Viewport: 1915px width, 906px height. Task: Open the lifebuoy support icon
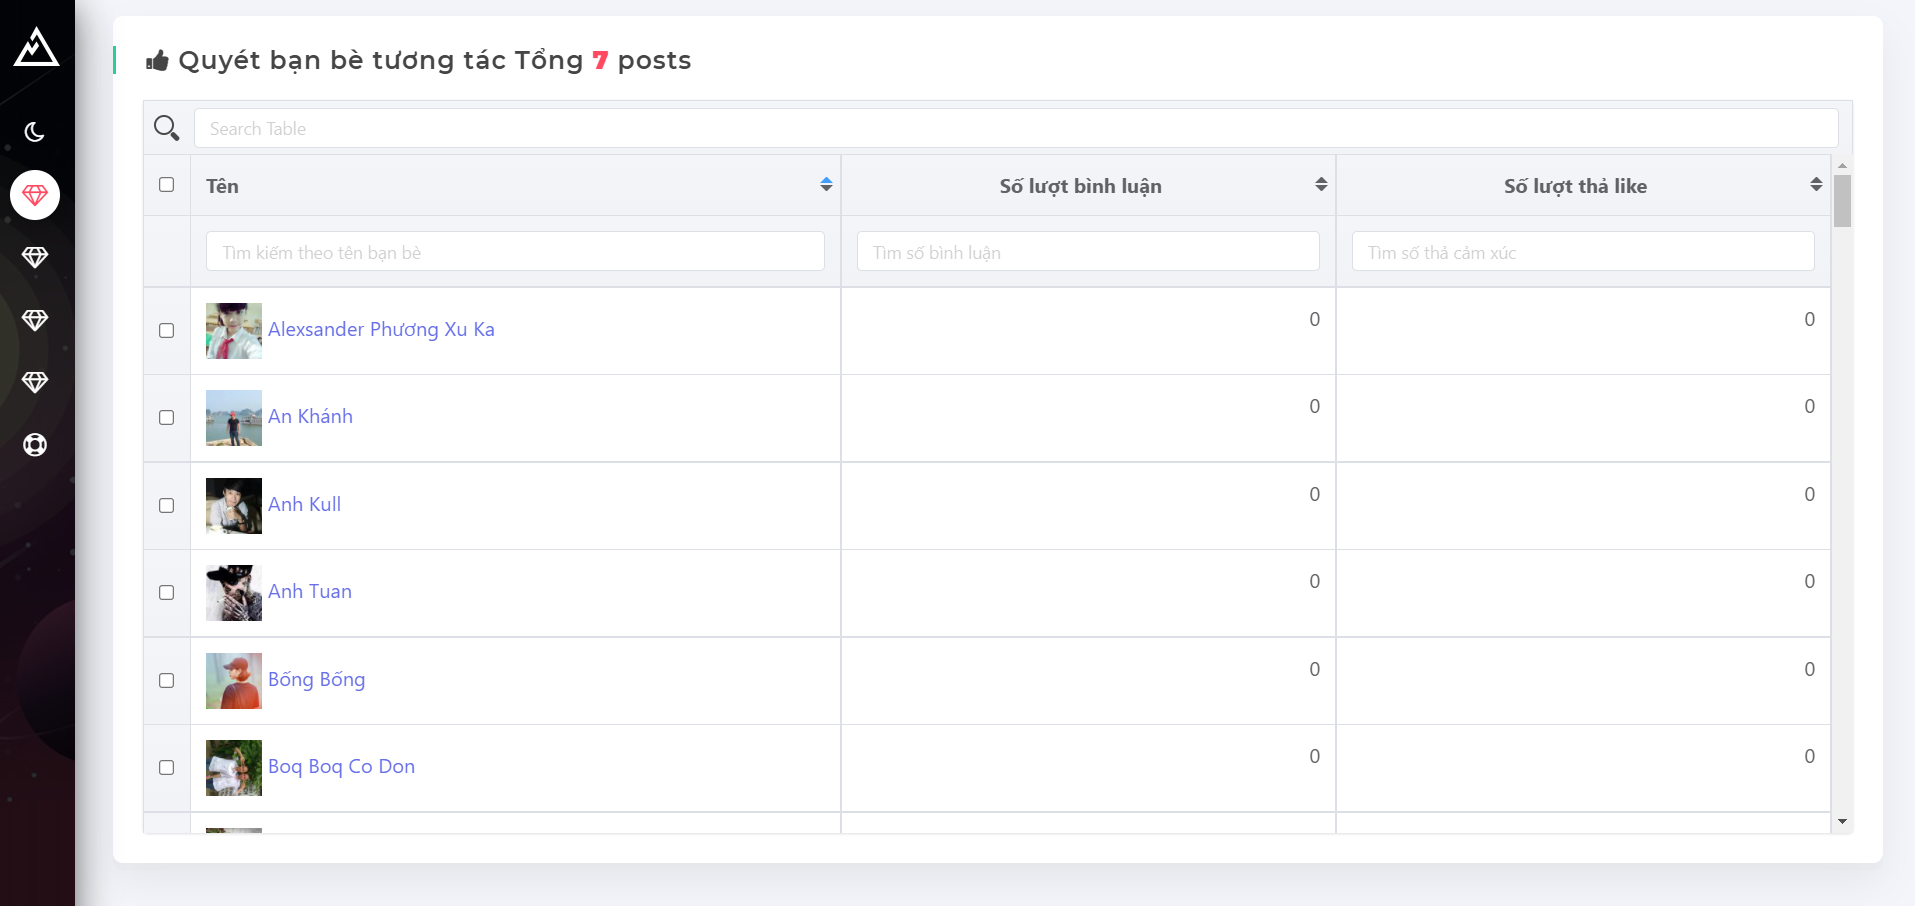35,445
